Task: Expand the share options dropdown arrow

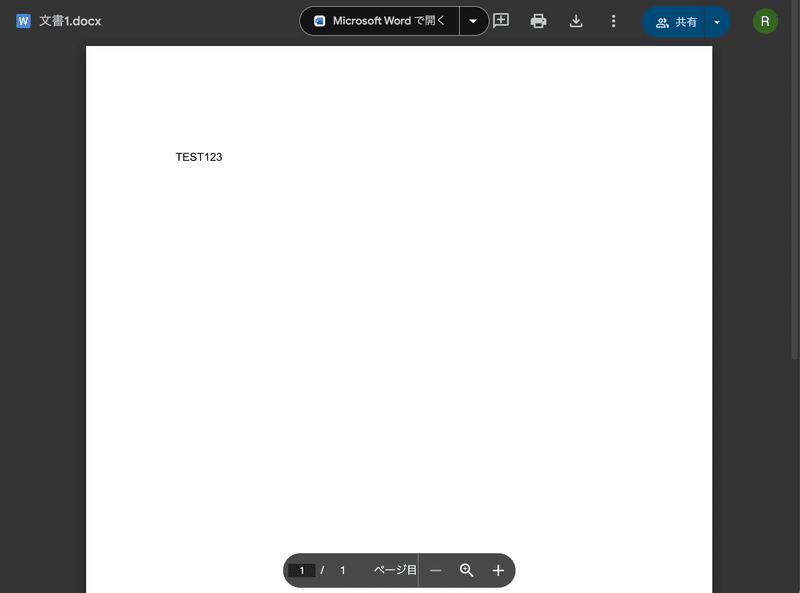Action: pyautogui.click(x=717, y=22)
